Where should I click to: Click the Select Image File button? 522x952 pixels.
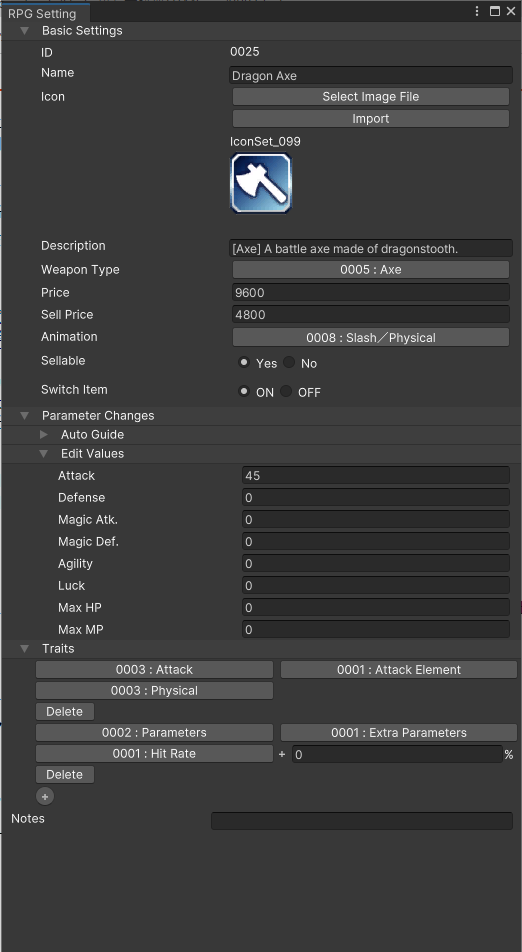coord(371,97)
